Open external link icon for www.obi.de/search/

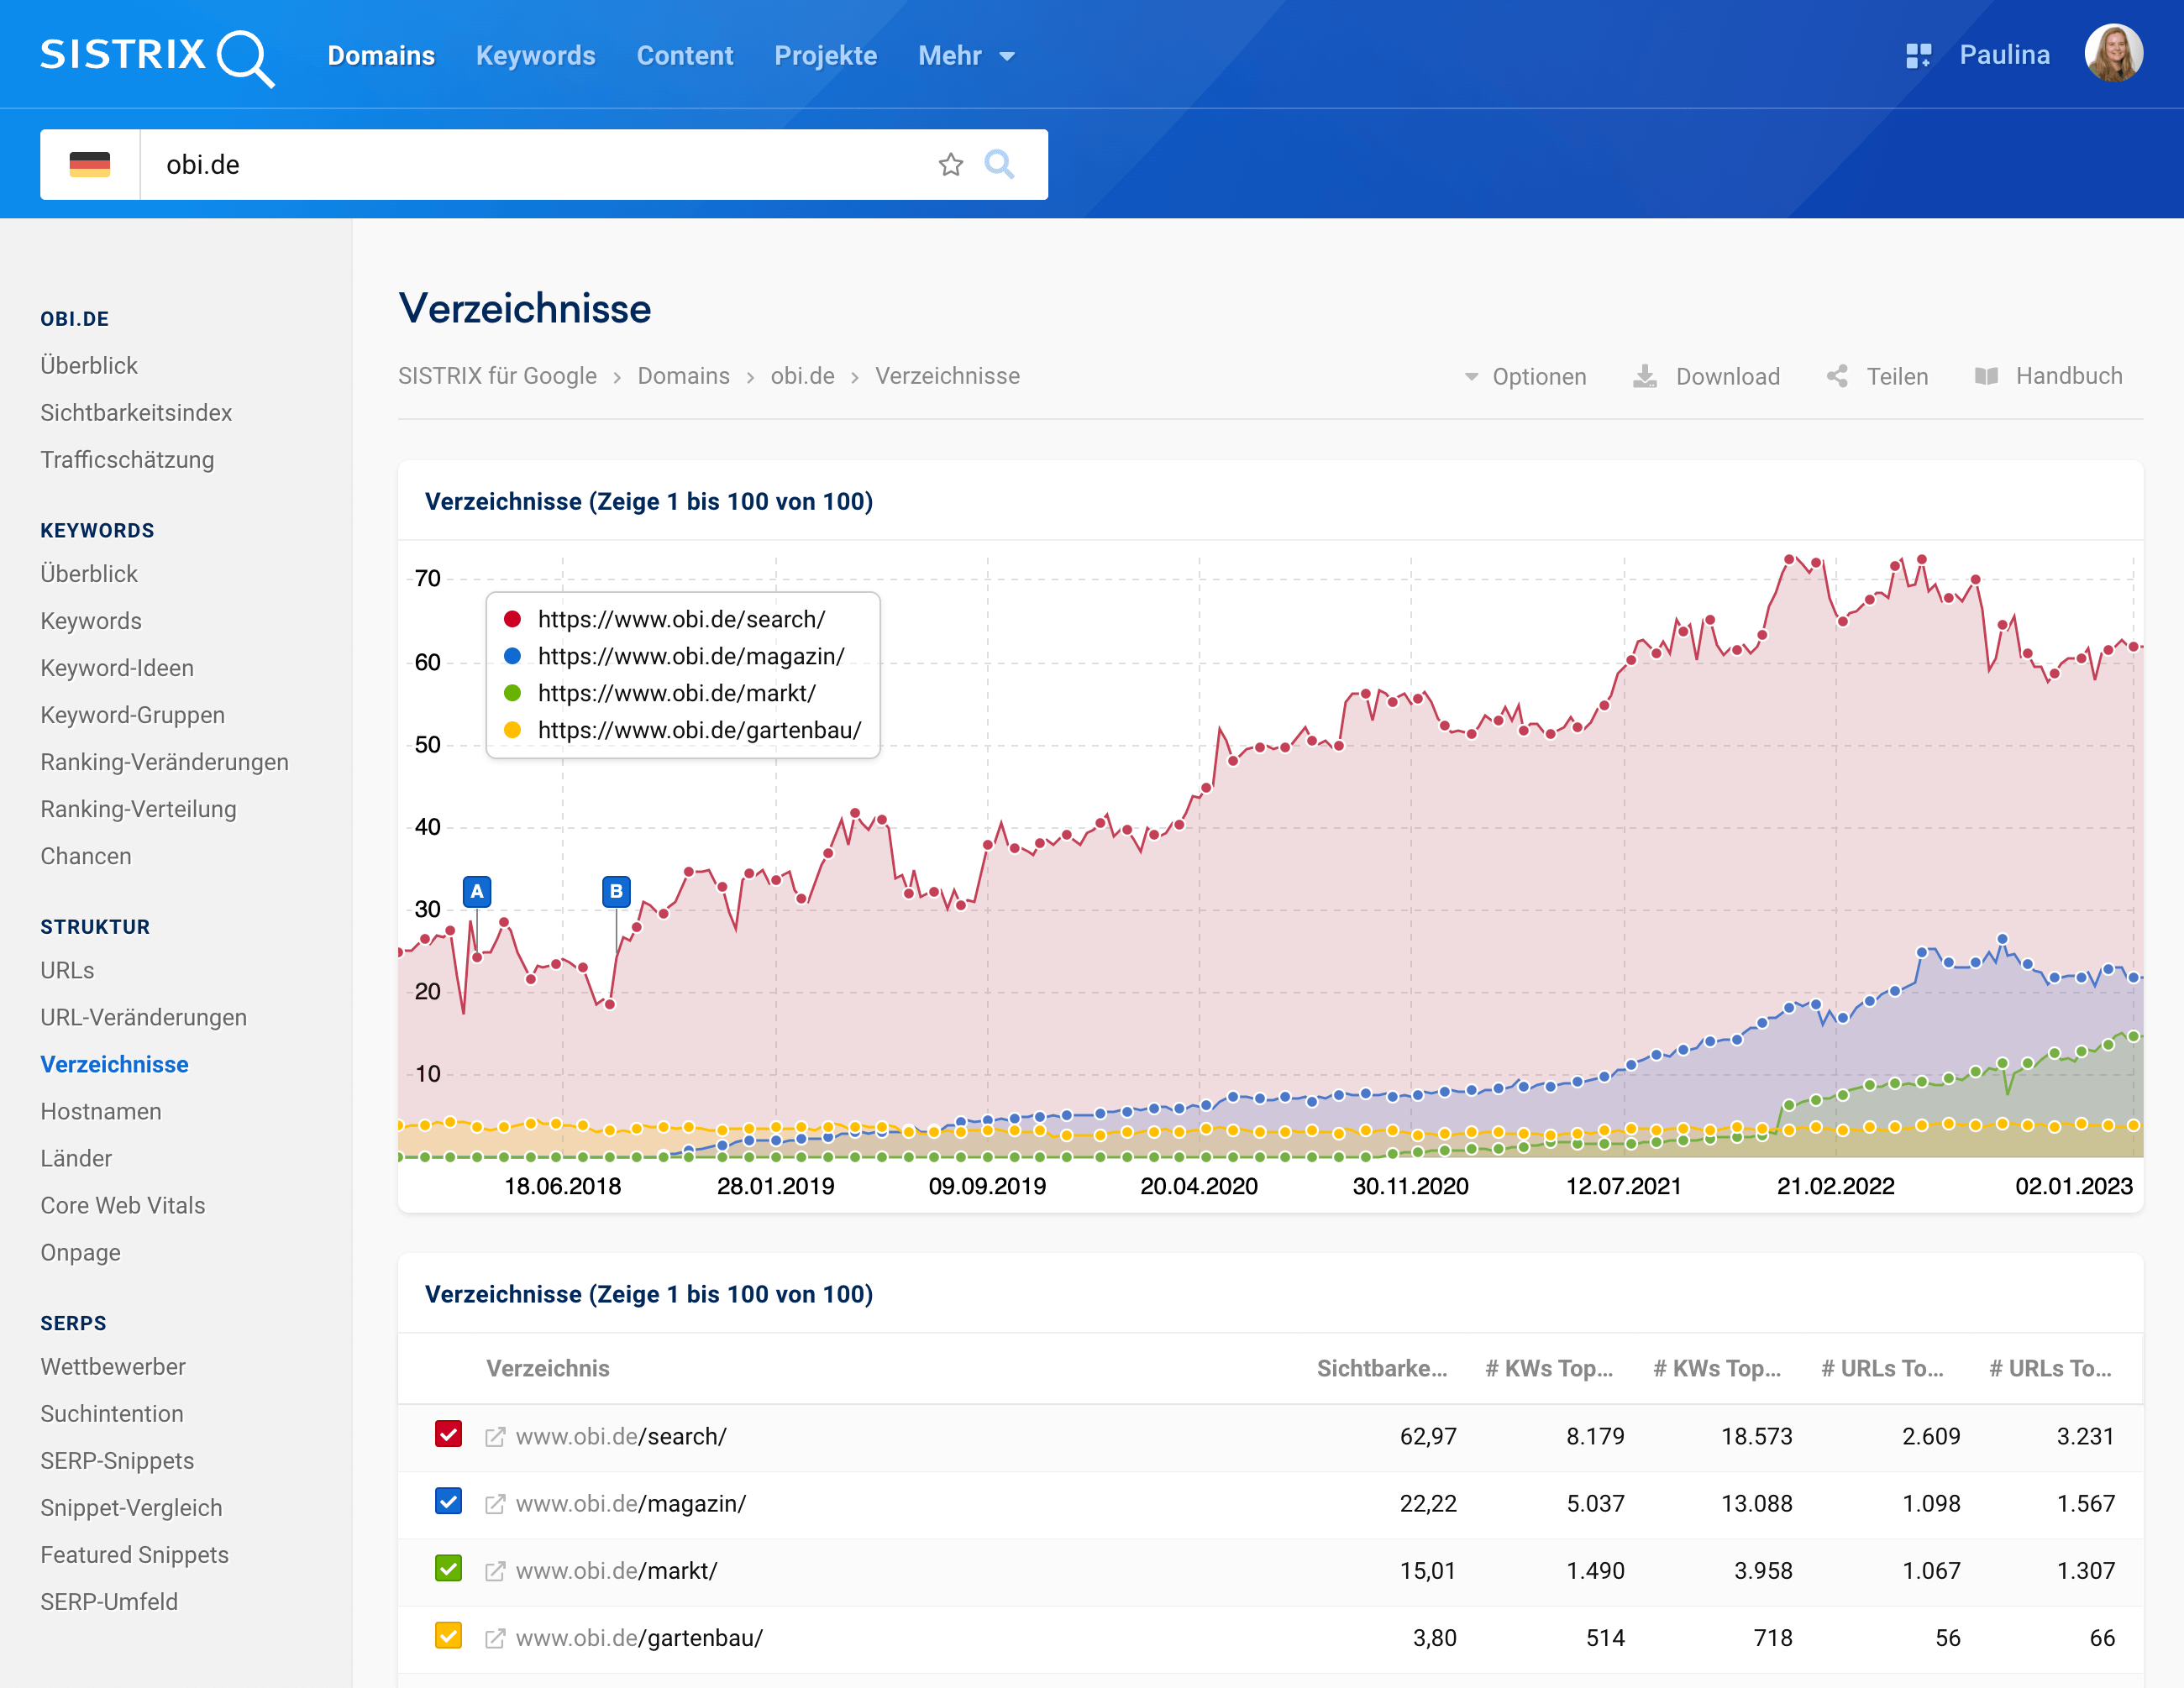pos(495,1437)
